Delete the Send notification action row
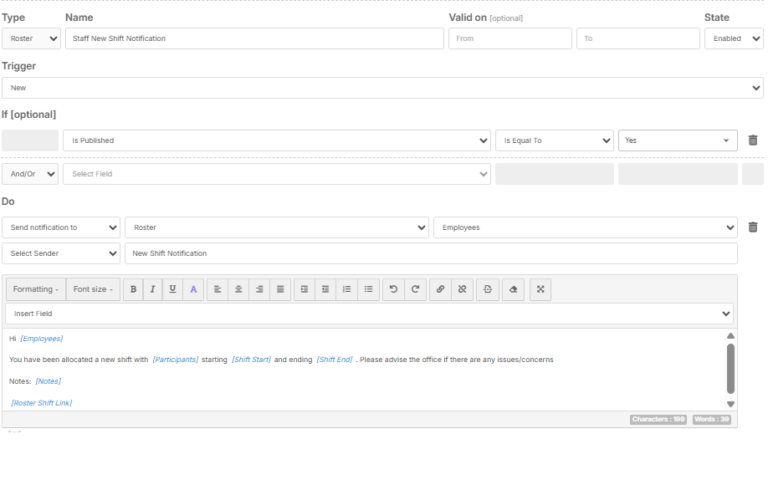768x485 pixels. pyautogui.click(x=753, y=228)
